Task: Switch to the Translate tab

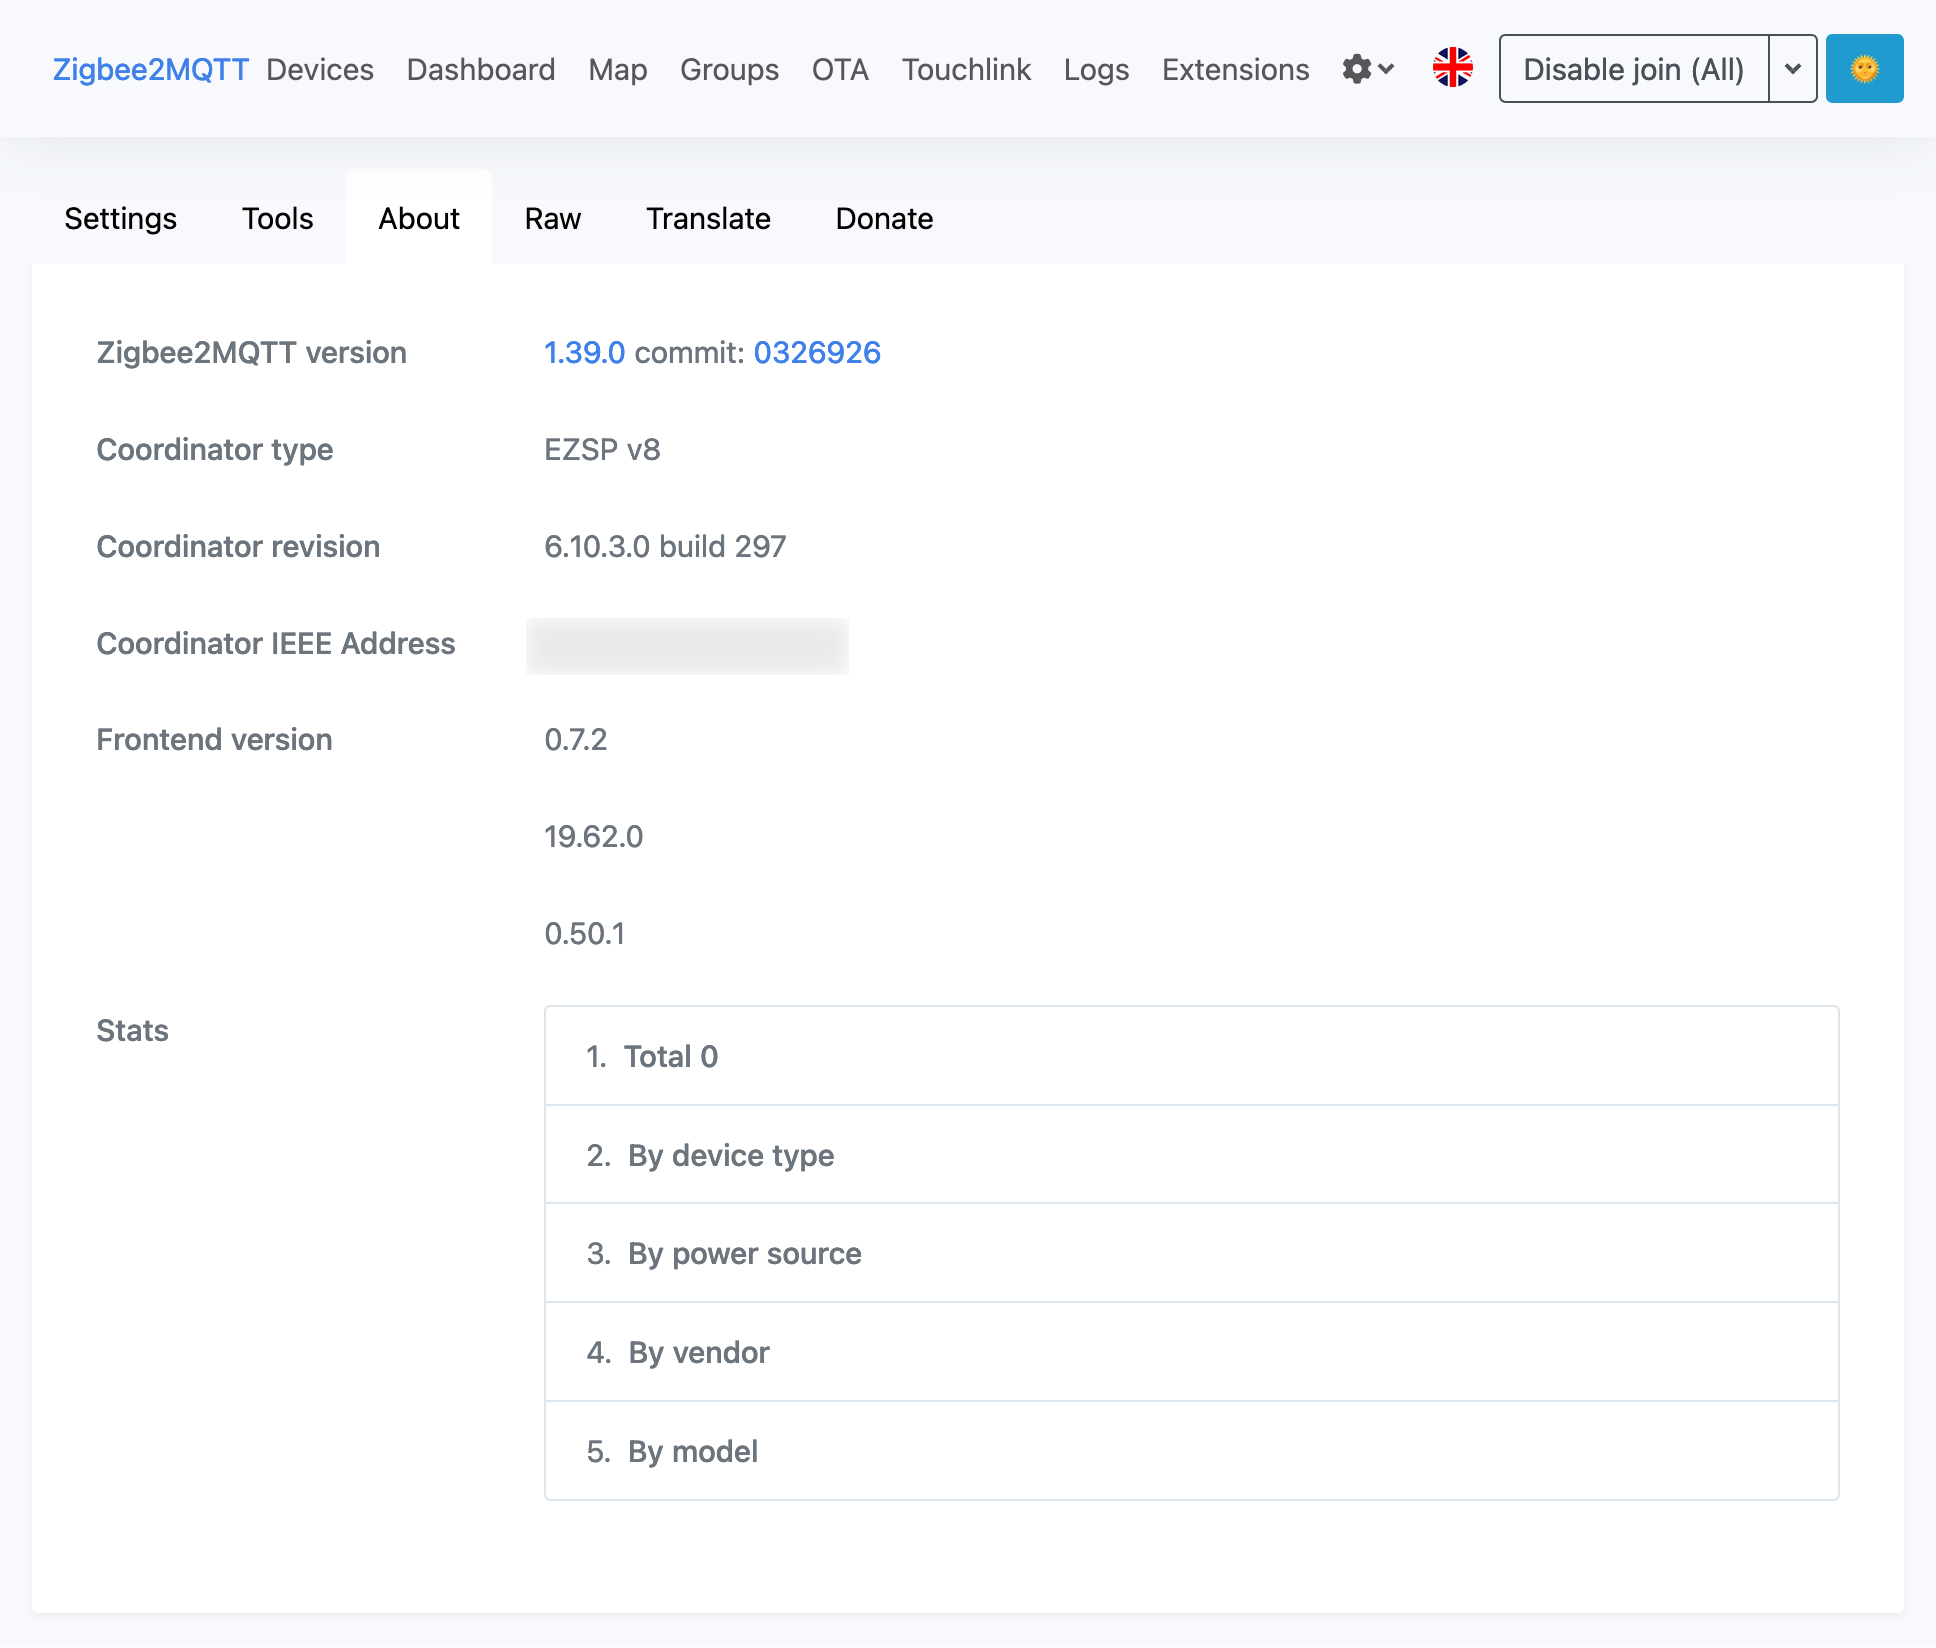Action: pos(708,218)
